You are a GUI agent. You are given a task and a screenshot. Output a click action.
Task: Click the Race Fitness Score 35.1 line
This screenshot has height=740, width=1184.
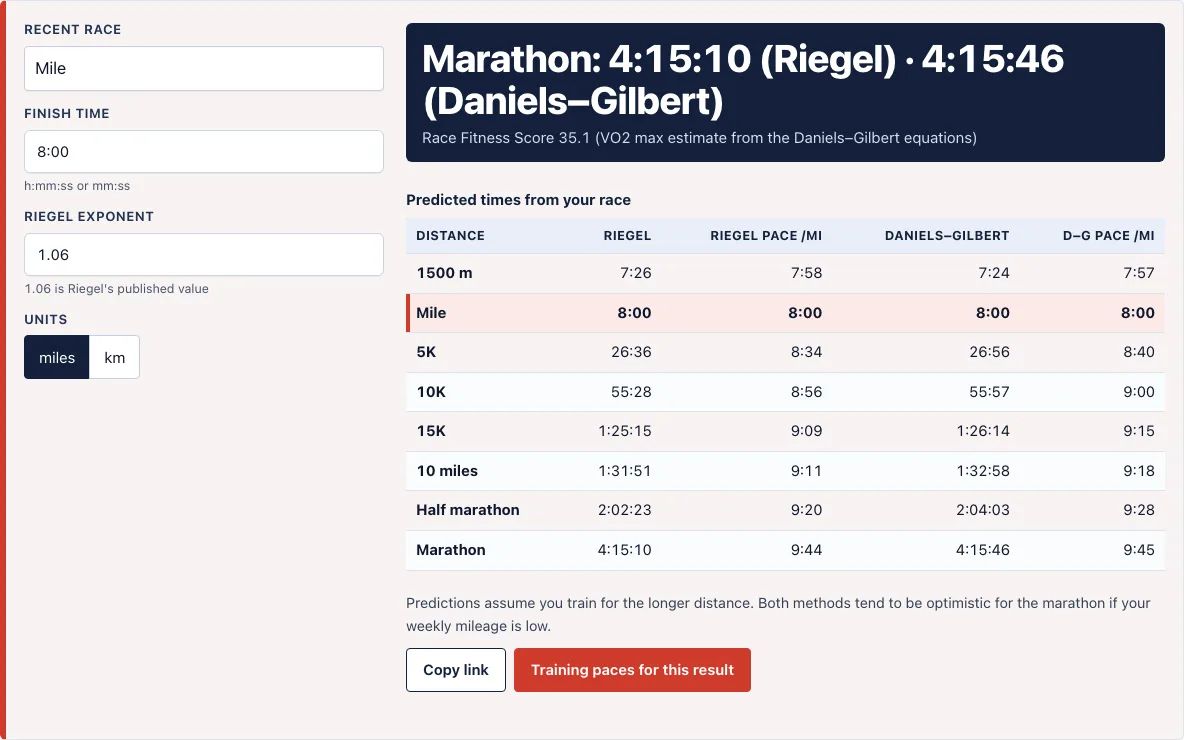tap(699, 138)
